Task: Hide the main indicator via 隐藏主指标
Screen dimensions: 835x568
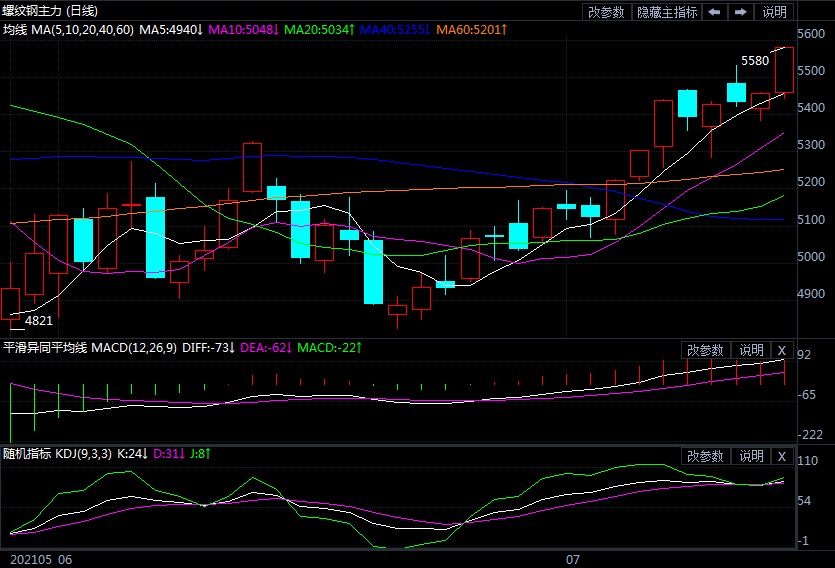Action: pos(667,12)
